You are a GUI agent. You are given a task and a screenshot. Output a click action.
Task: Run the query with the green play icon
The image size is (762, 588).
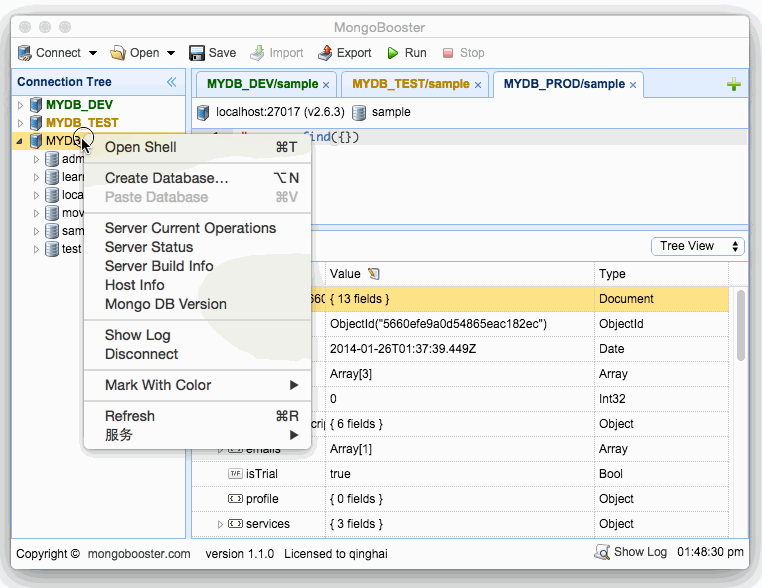pos(392,52)
